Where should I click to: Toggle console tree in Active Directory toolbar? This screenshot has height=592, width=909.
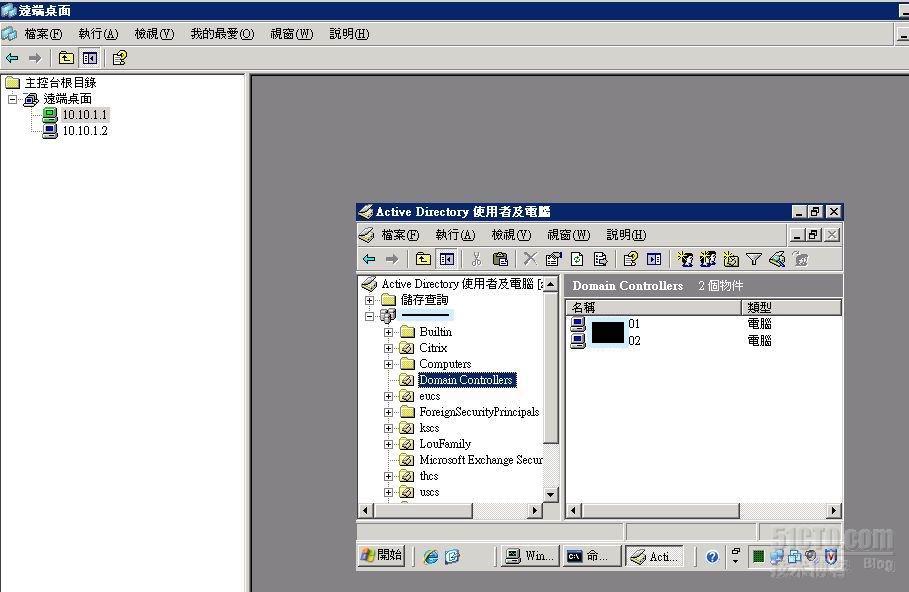coord(447,259)
